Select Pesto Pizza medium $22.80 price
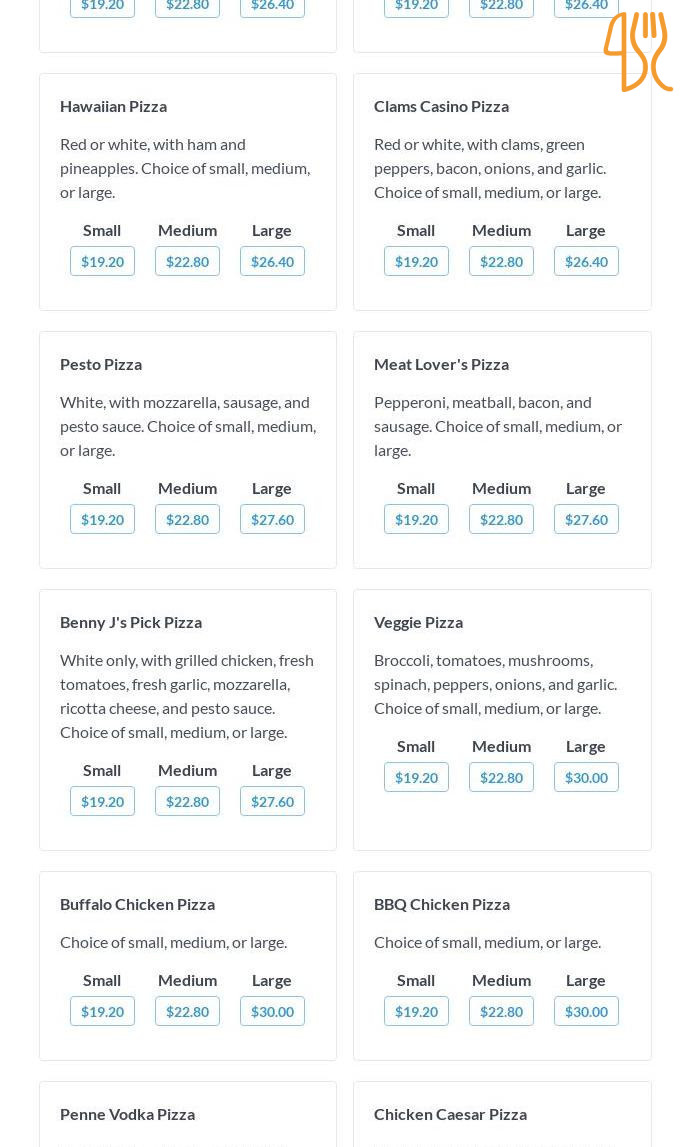The width and height of the screenshot is (690, 1147). point(187,520)
